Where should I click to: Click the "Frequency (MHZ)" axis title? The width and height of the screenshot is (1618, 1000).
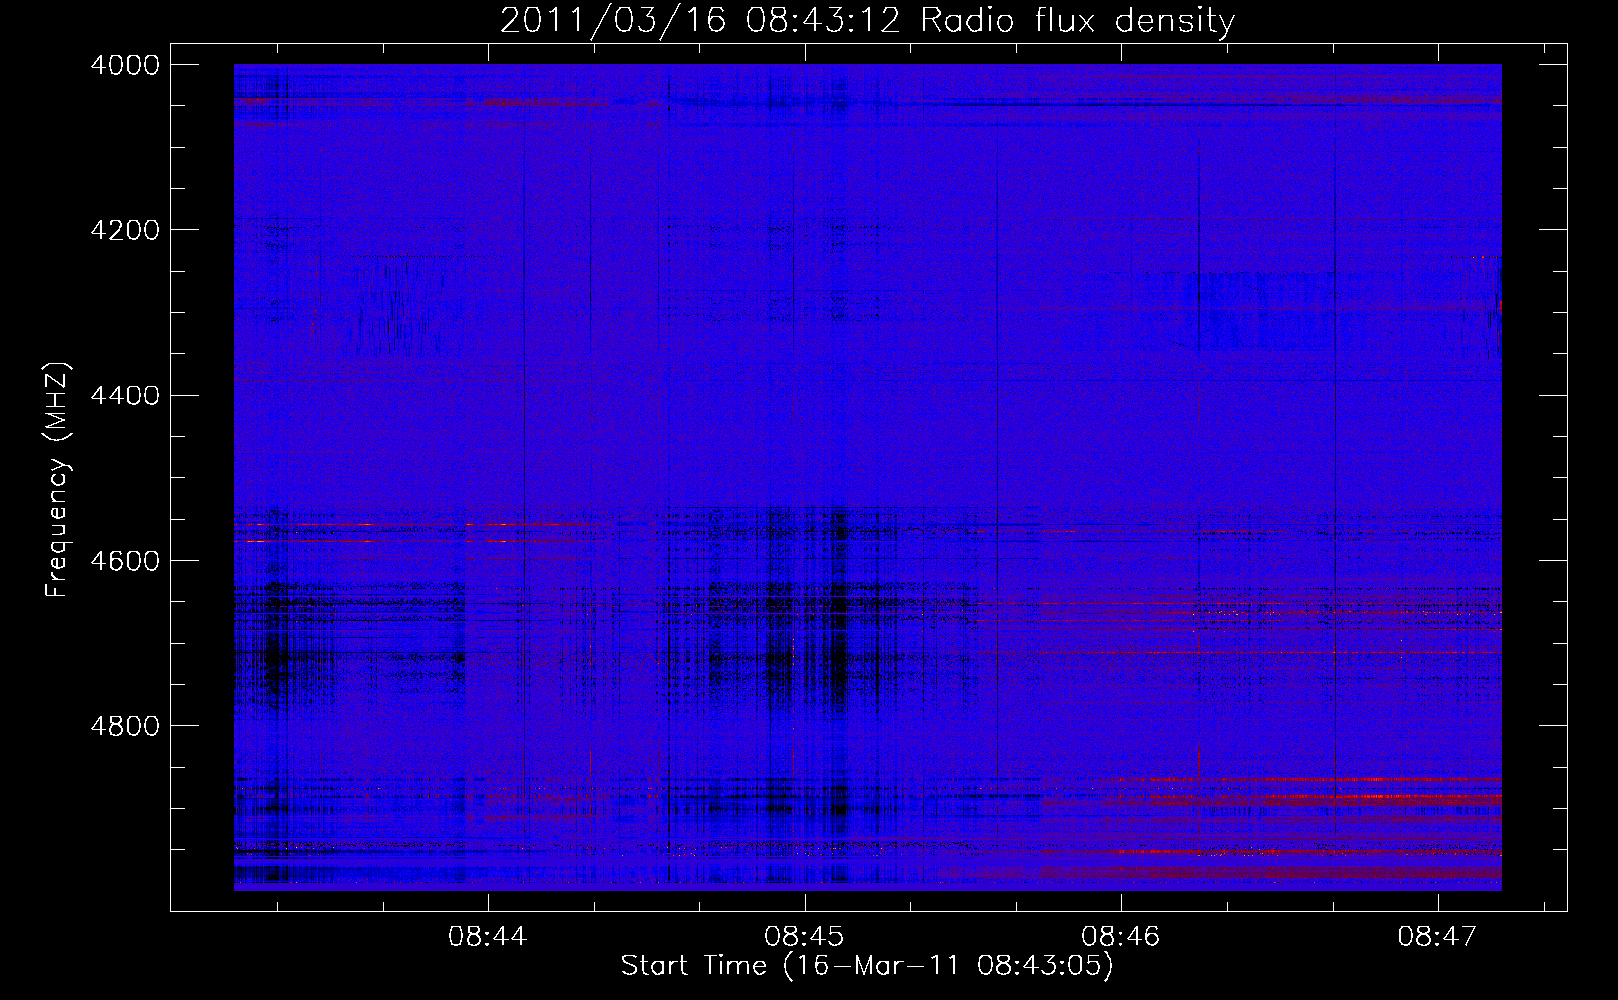[57, 480]
